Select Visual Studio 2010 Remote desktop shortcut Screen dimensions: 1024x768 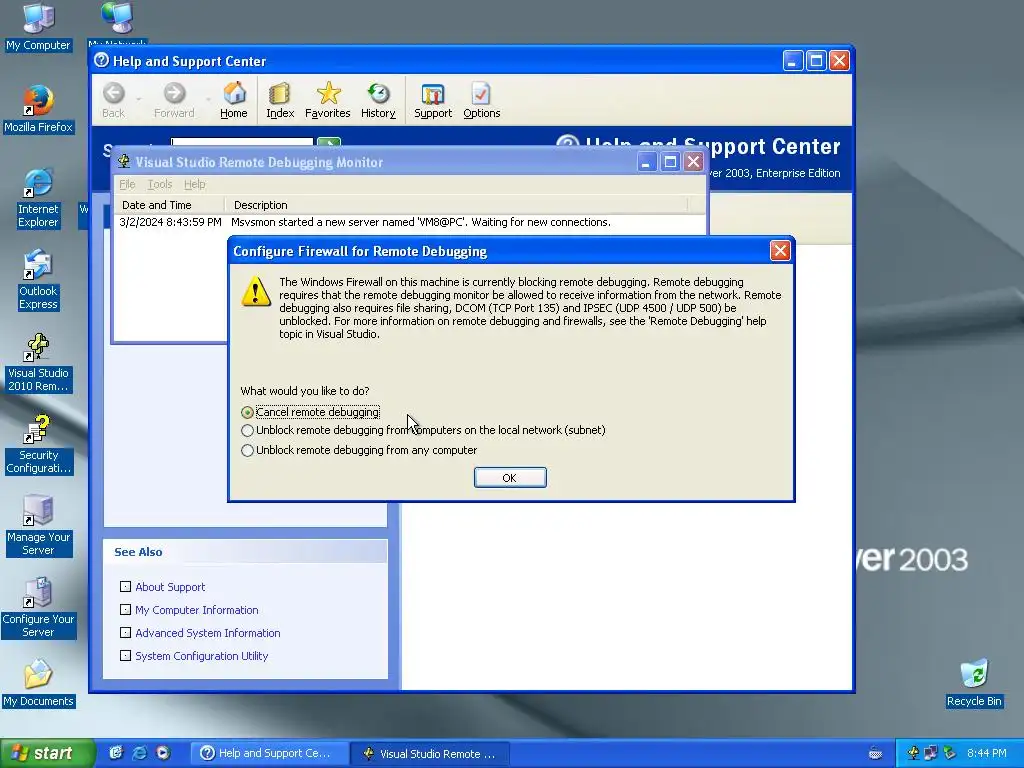pyautogui.click(x=39, y=362)
